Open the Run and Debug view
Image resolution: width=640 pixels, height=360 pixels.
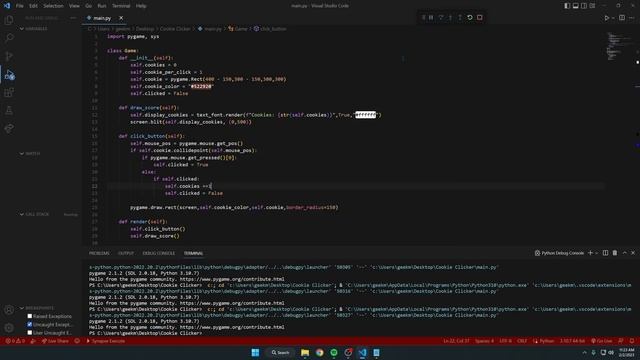point(9,74)
